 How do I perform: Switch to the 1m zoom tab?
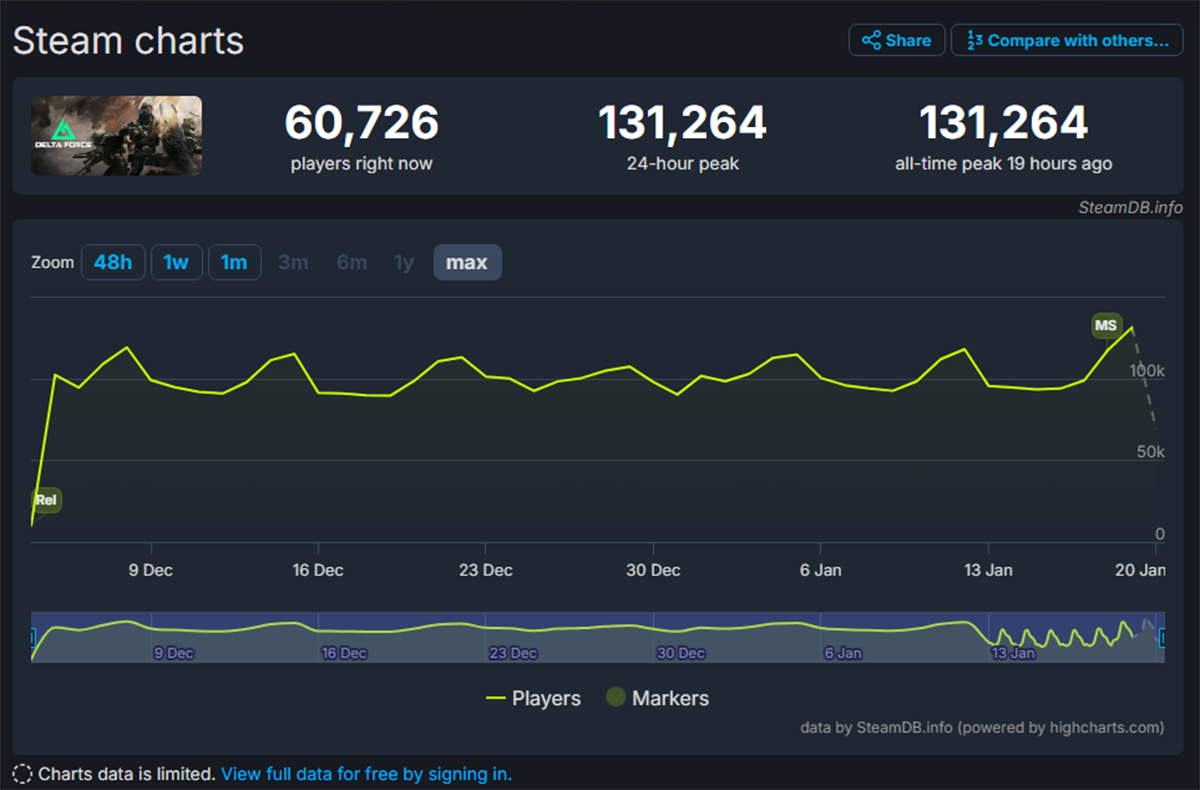pyautogui.click(x=234, y=262)
